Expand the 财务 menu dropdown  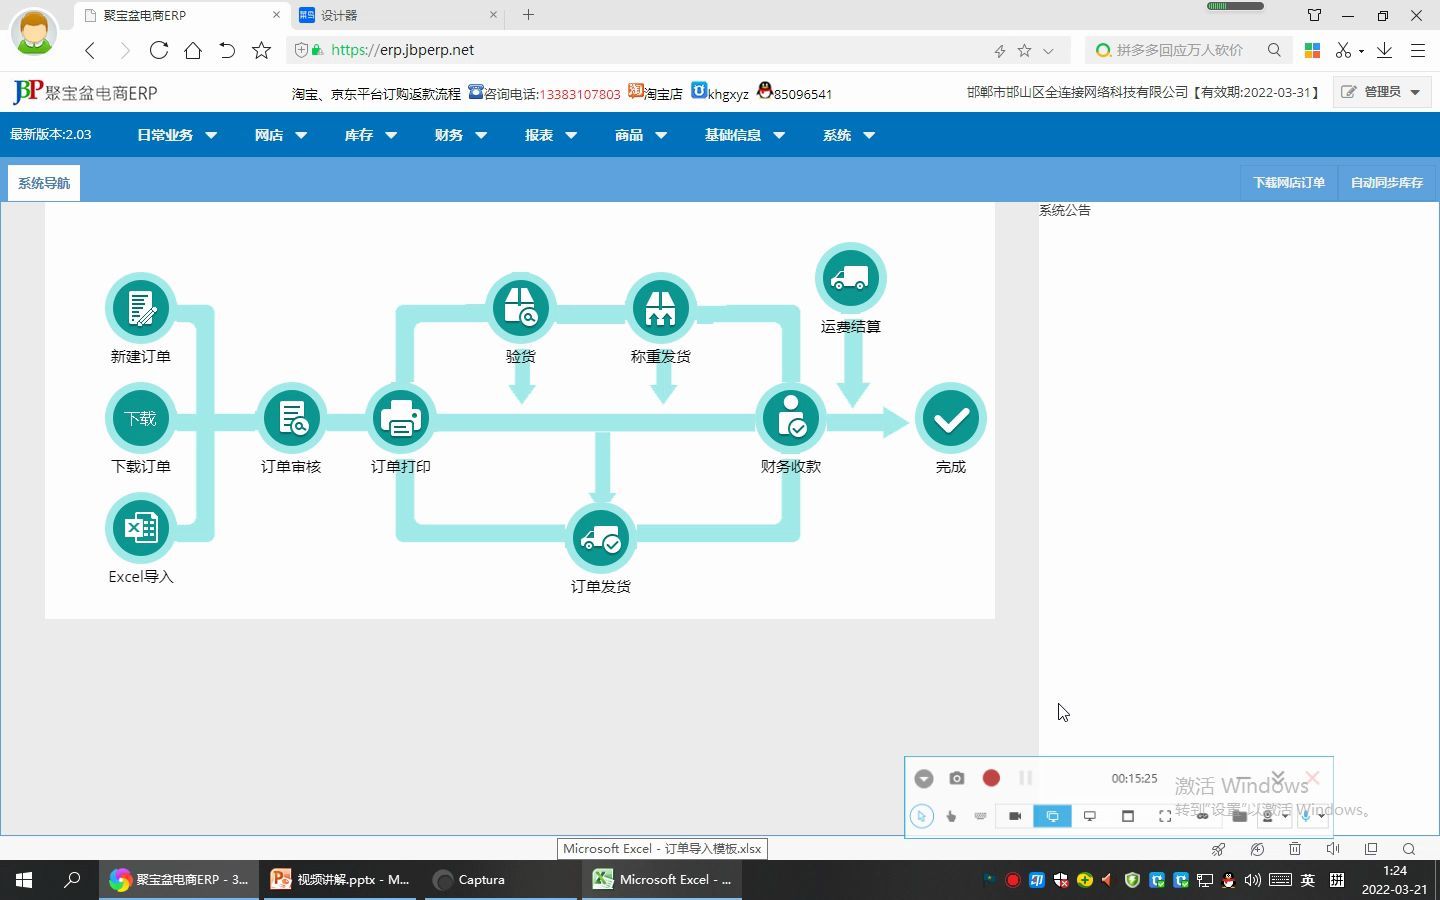[460, 135]
